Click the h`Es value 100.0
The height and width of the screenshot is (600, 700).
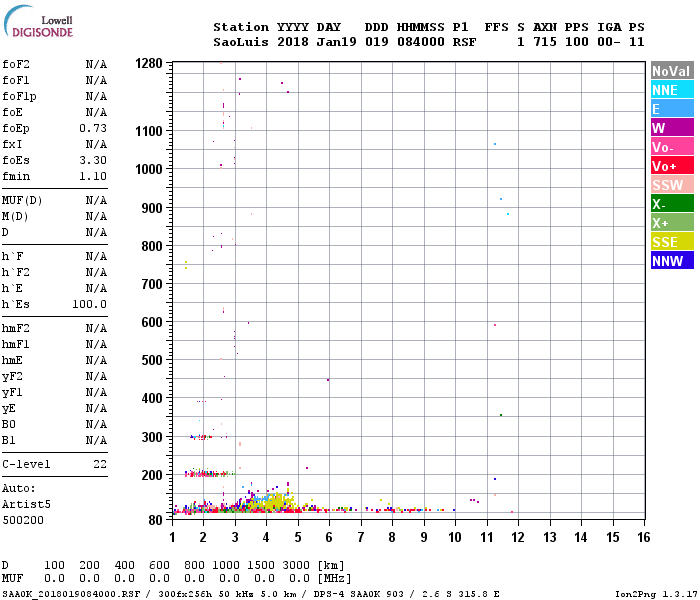(90, 304)
